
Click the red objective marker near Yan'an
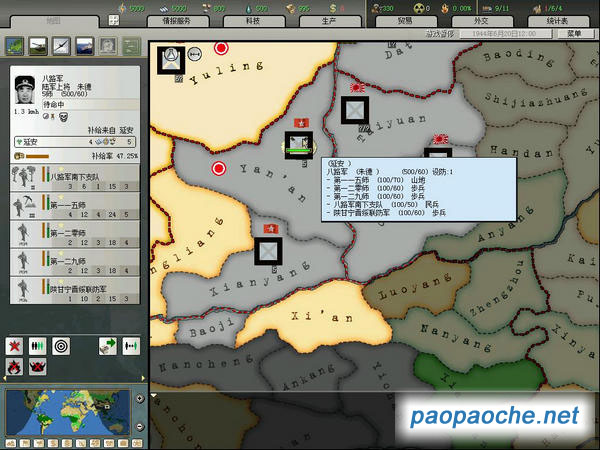click(218, 168)
